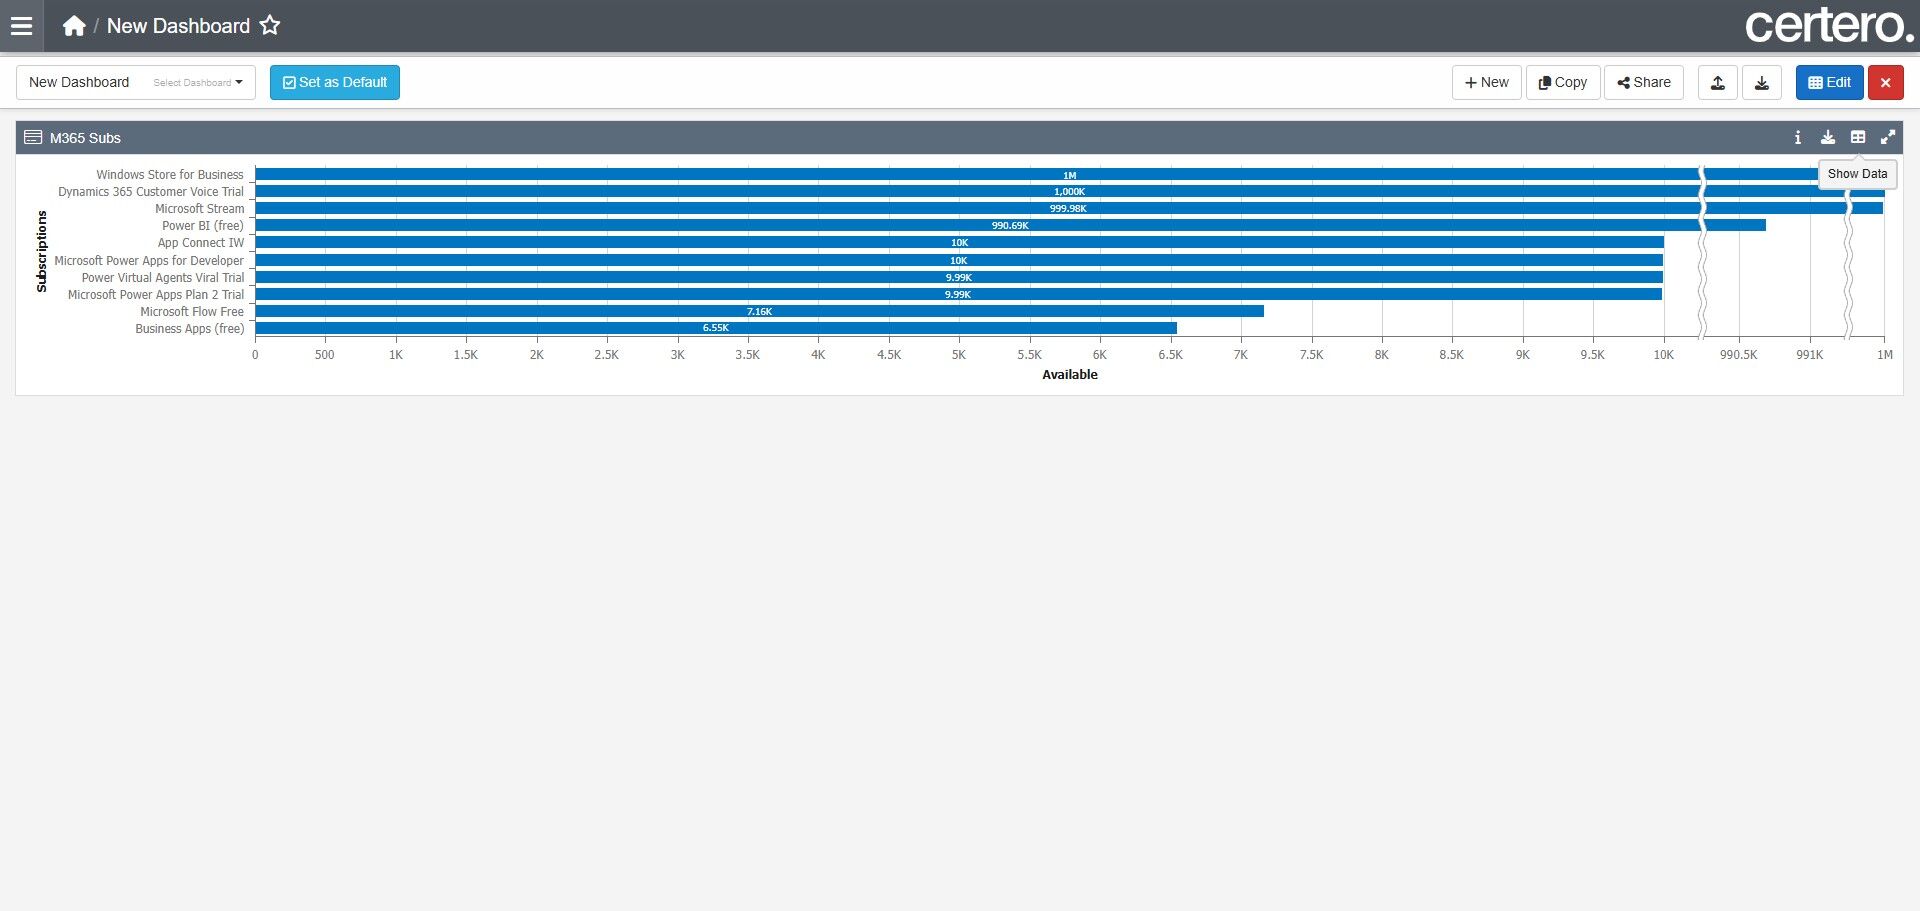Click the "Business Apps (free)" axis label
This screenshot has width=1920, height=911.
click(190, 329)
